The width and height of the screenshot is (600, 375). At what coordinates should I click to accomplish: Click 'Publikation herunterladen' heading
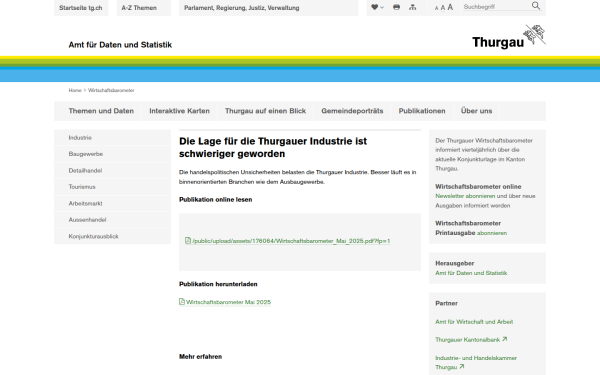coord(218,284)
